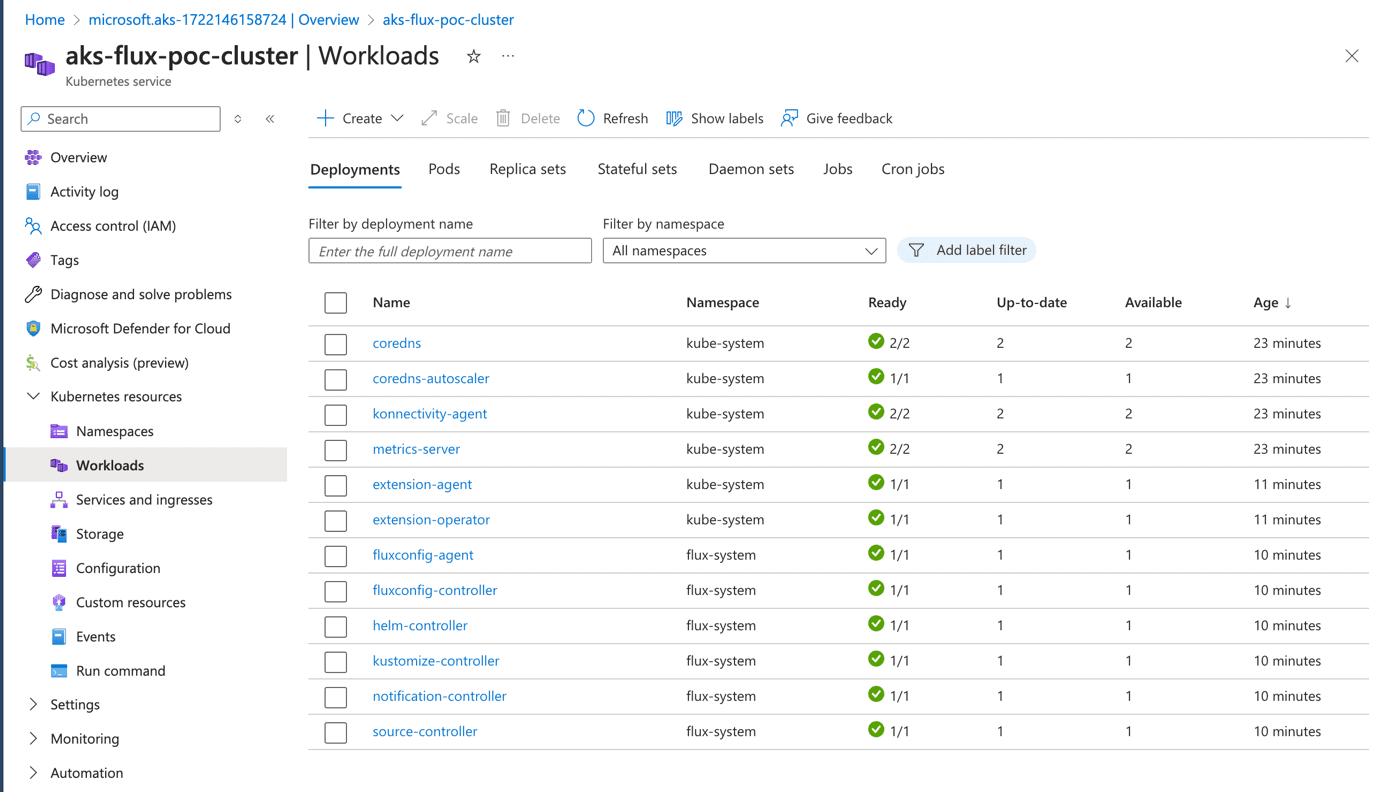Click the Filter by deployment name field
This screenshot has width=1384, height=797.
[450, 251]
